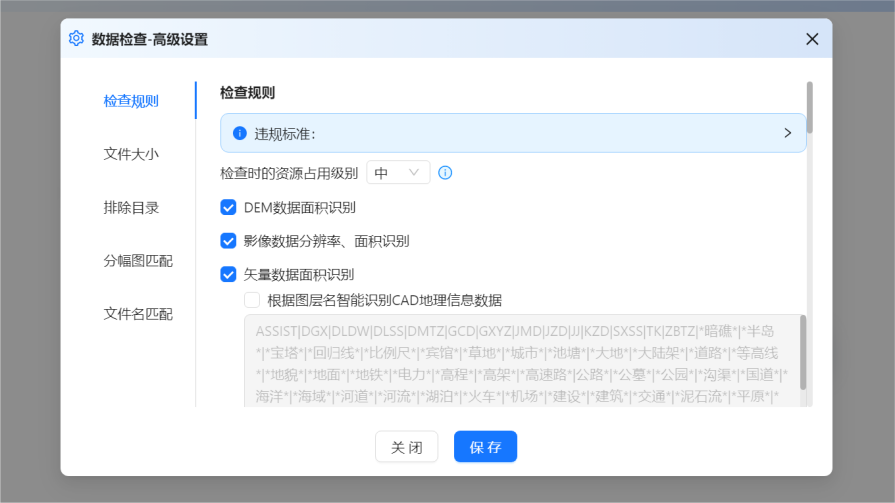Enable 根据图层名智能识别CAD地理信息数据 checkbox

coord(252,300)
